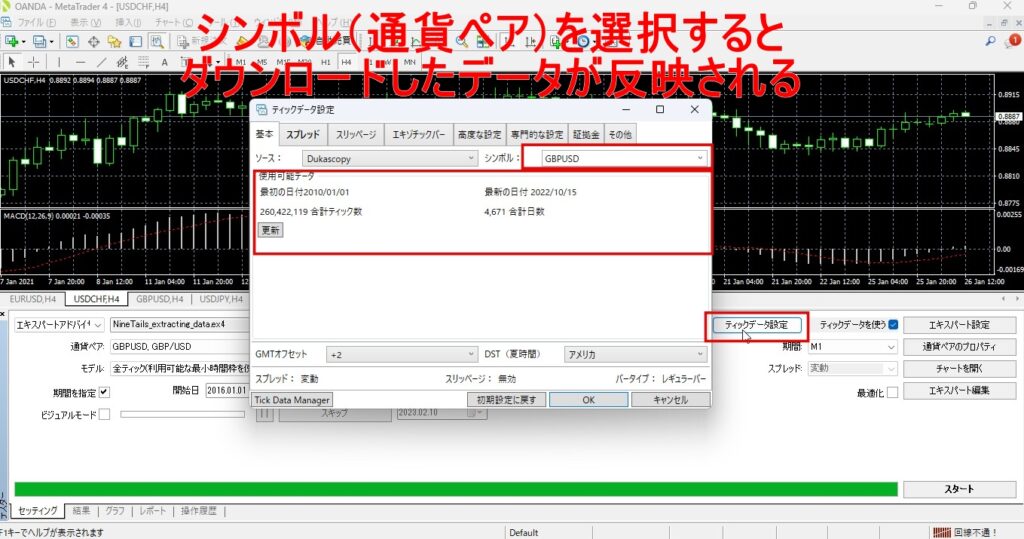
Task: Switch to the スリッページ tab
Action: pos(356,135)
